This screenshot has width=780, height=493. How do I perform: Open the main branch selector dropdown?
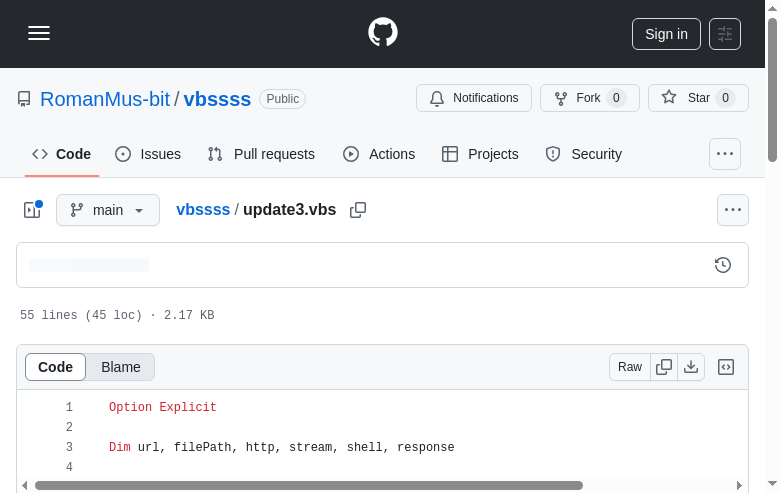pyautogui.click(x=108, y=210)
